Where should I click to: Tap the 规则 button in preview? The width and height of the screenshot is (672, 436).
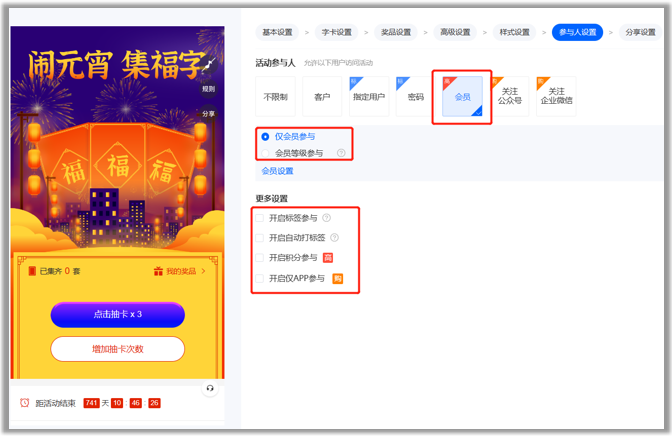[209, 89]
